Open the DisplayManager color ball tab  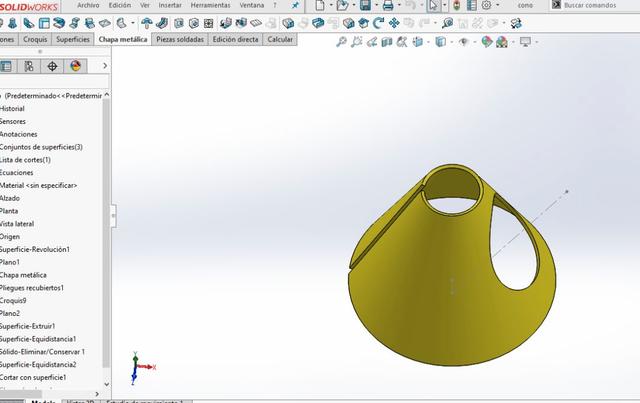point(76,66)
